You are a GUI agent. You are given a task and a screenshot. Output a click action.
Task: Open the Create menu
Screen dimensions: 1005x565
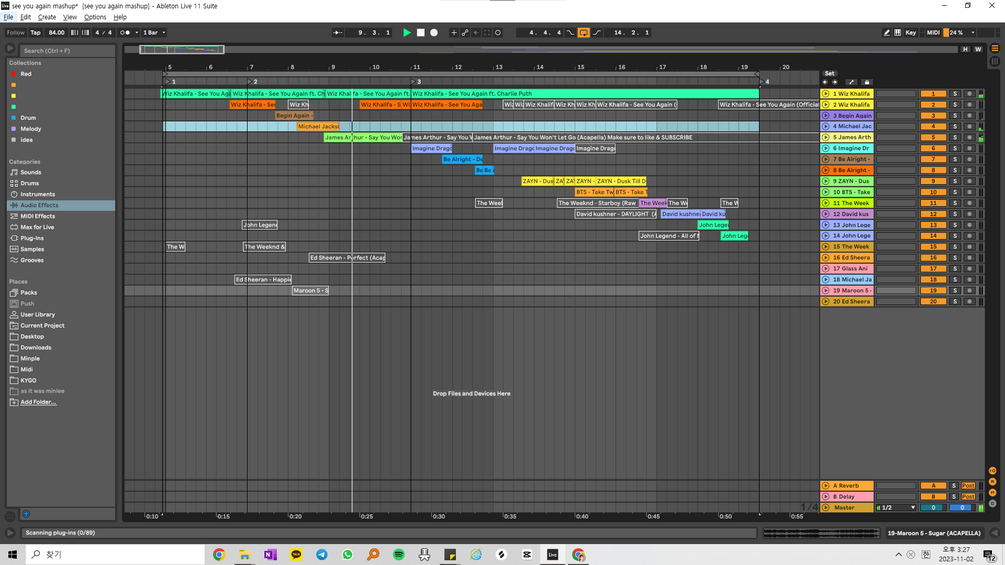click(47, 17)
